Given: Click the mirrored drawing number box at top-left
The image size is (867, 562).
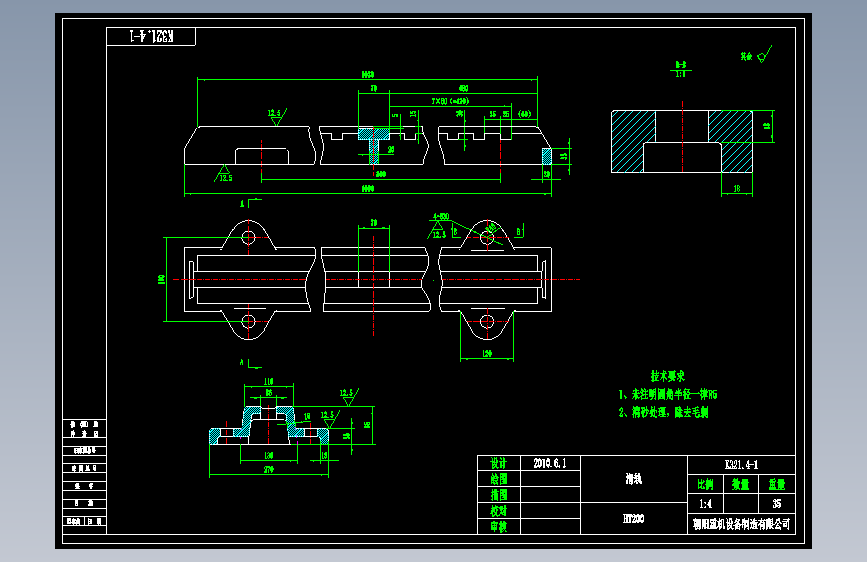Looking at the screenshot, I should pyautogui.click(x=151, y=37).
